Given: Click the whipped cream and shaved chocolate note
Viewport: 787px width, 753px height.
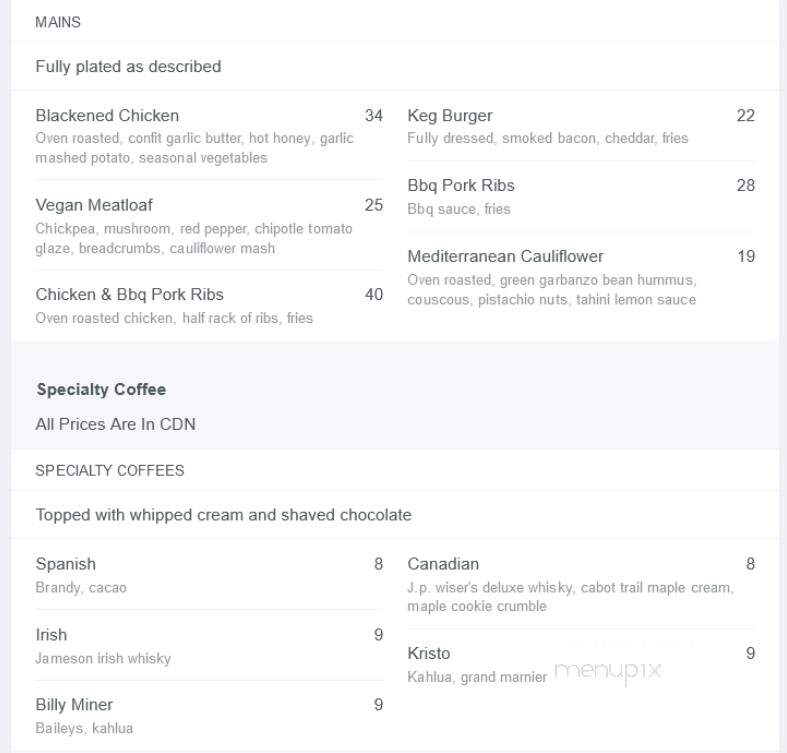Looking at the screenshot, I should (x=224, y=515).
